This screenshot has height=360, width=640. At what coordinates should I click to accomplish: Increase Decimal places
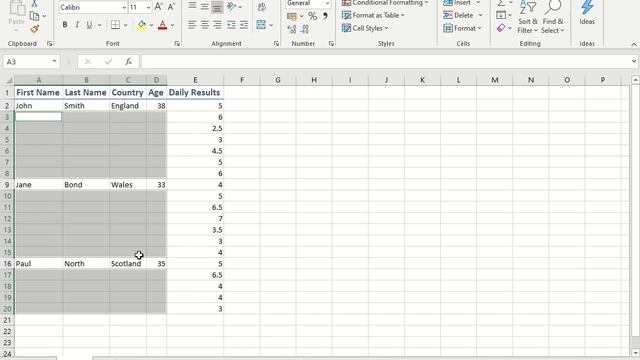click(x=292, y=29)
